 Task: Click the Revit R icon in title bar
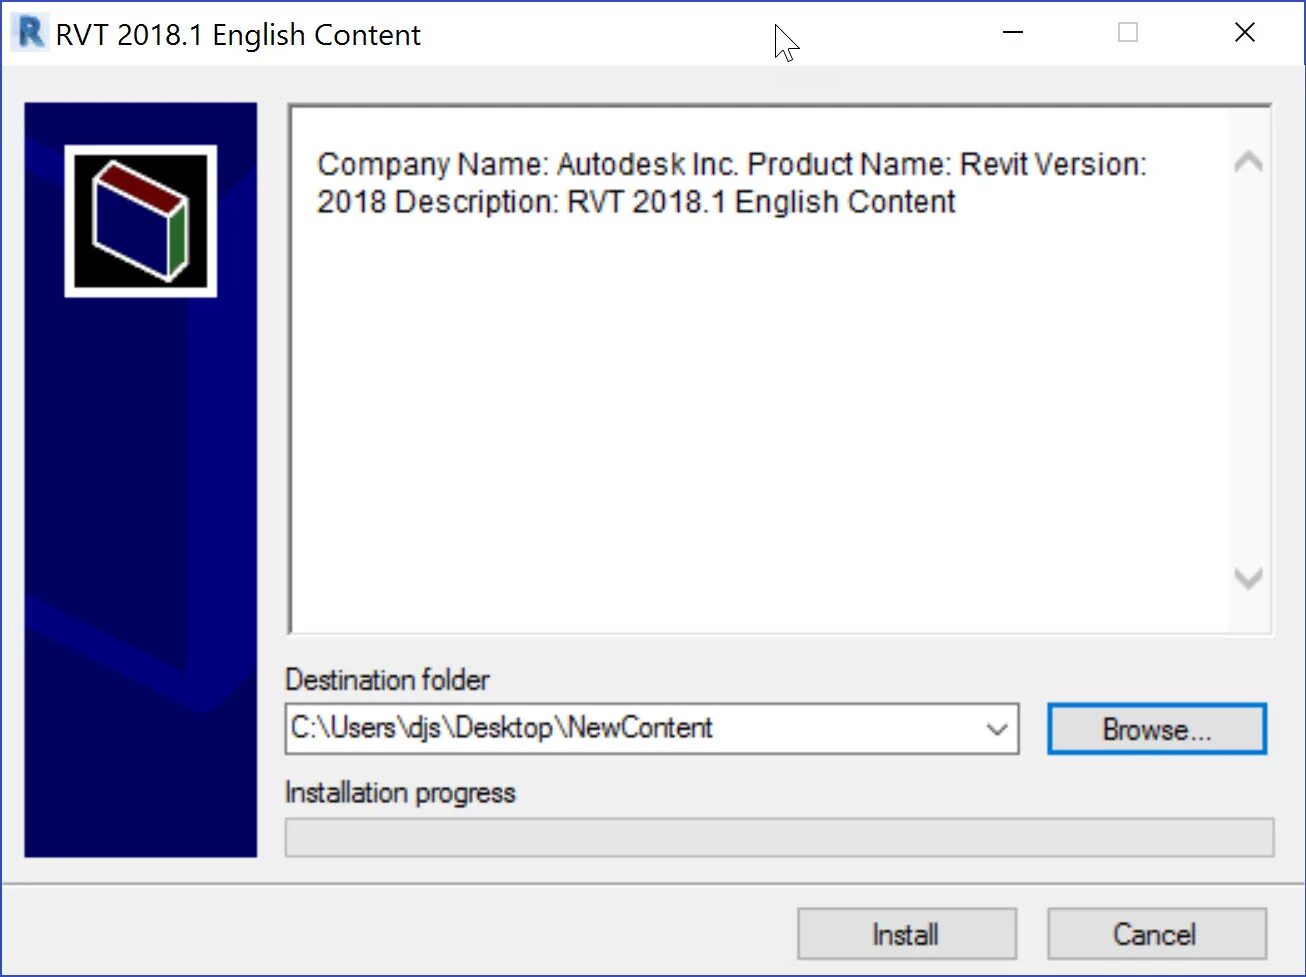pyautogui.click(x=31, y=33)
